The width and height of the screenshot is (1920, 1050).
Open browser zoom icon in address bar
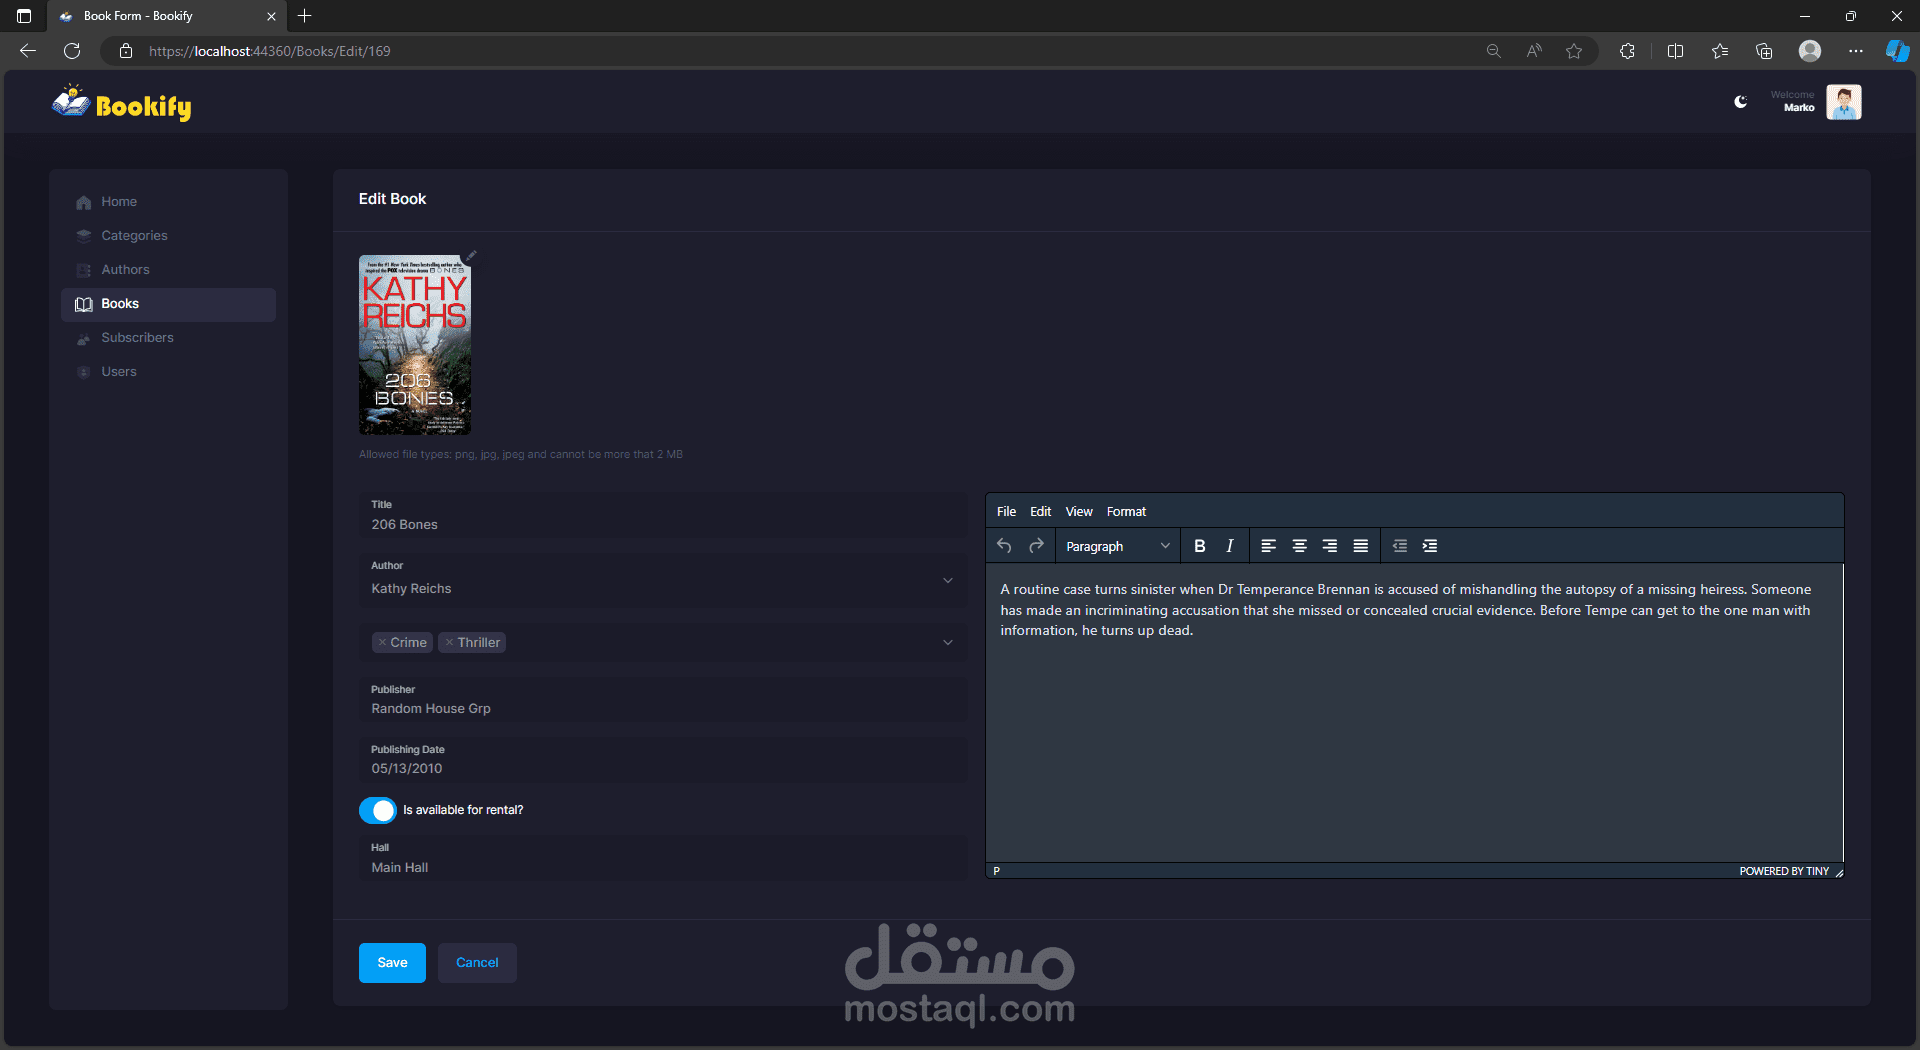pyautogui.click(x=1494, y=51)
